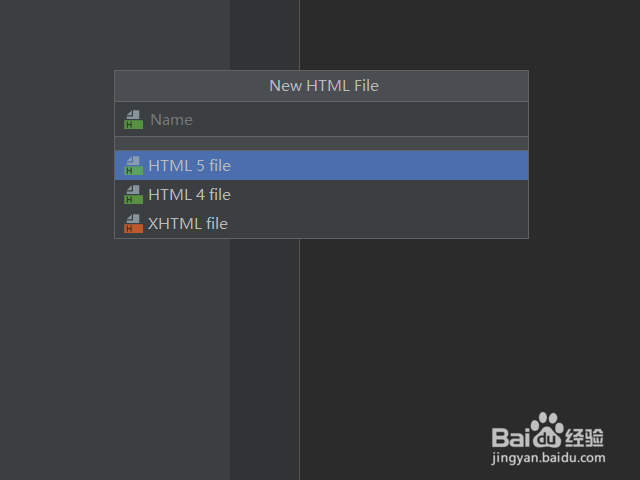Open the jingyan.baidu.com watermark link

click(x=548, y=458)
